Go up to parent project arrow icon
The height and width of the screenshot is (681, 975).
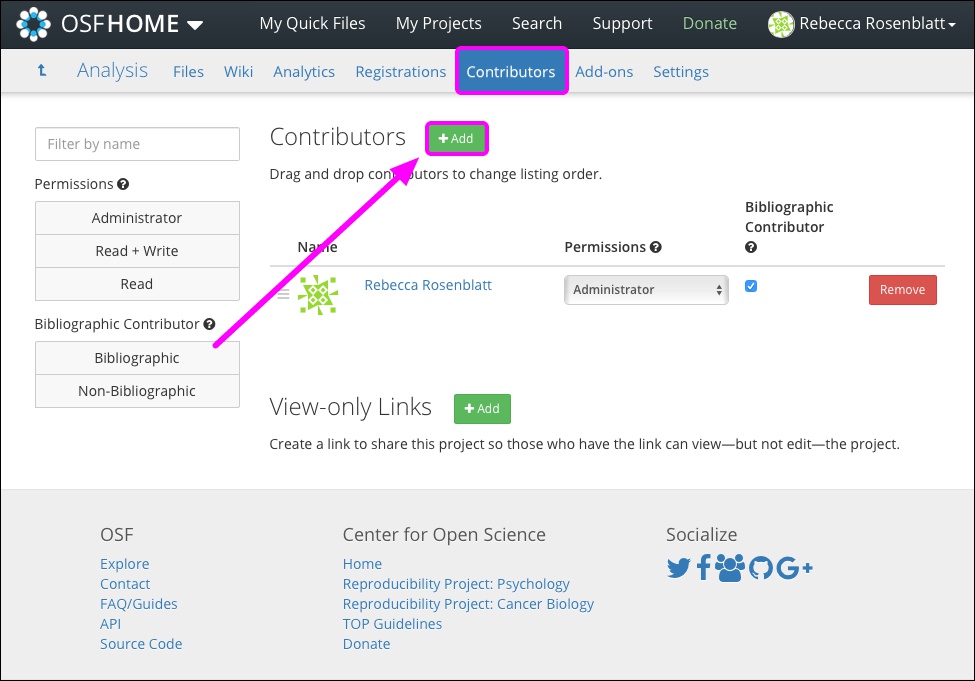[x=42, y=70]
